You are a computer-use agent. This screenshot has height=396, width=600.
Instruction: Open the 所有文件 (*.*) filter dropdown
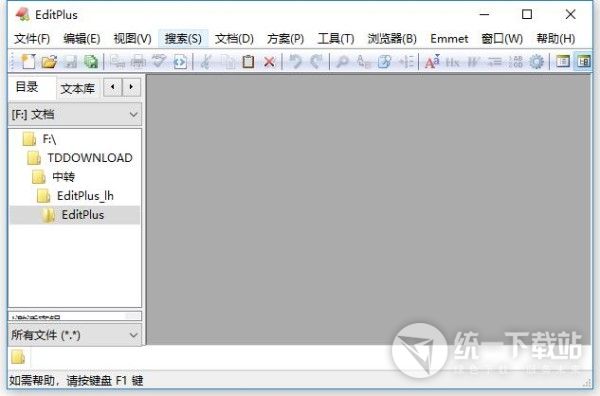[x=75, y=335]
